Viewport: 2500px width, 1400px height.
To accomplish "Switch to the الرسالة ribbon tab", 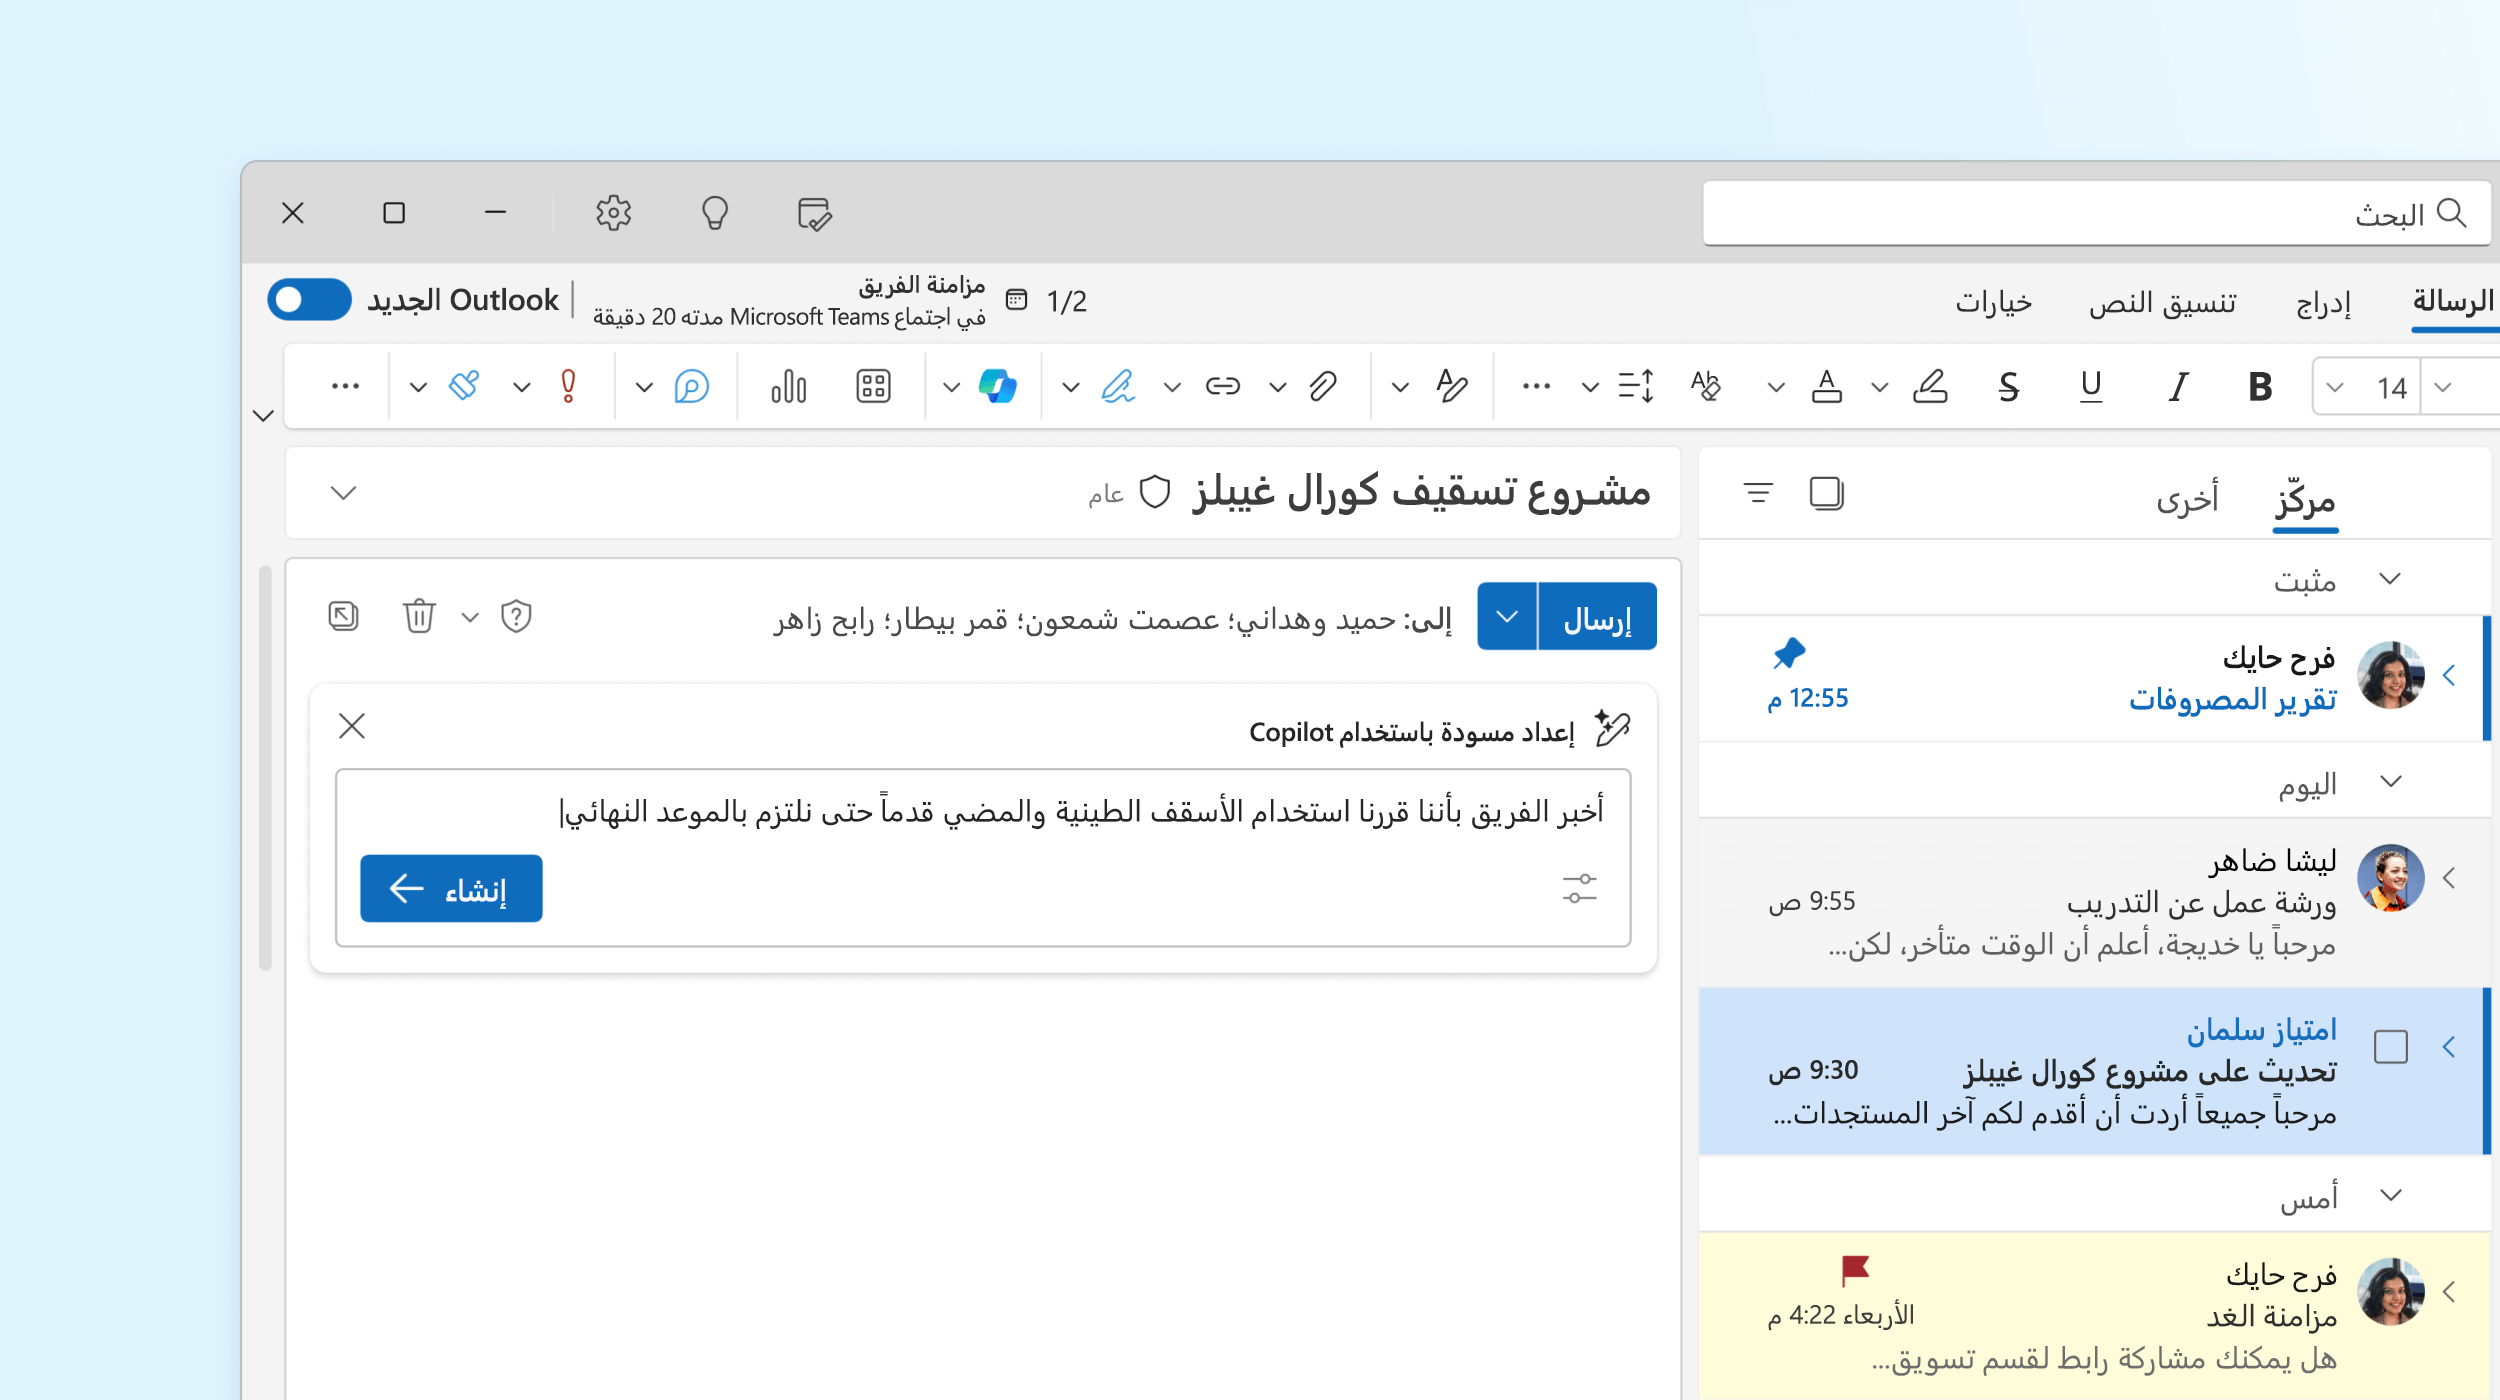I will pyautogui.click(x=2453, y=301).
